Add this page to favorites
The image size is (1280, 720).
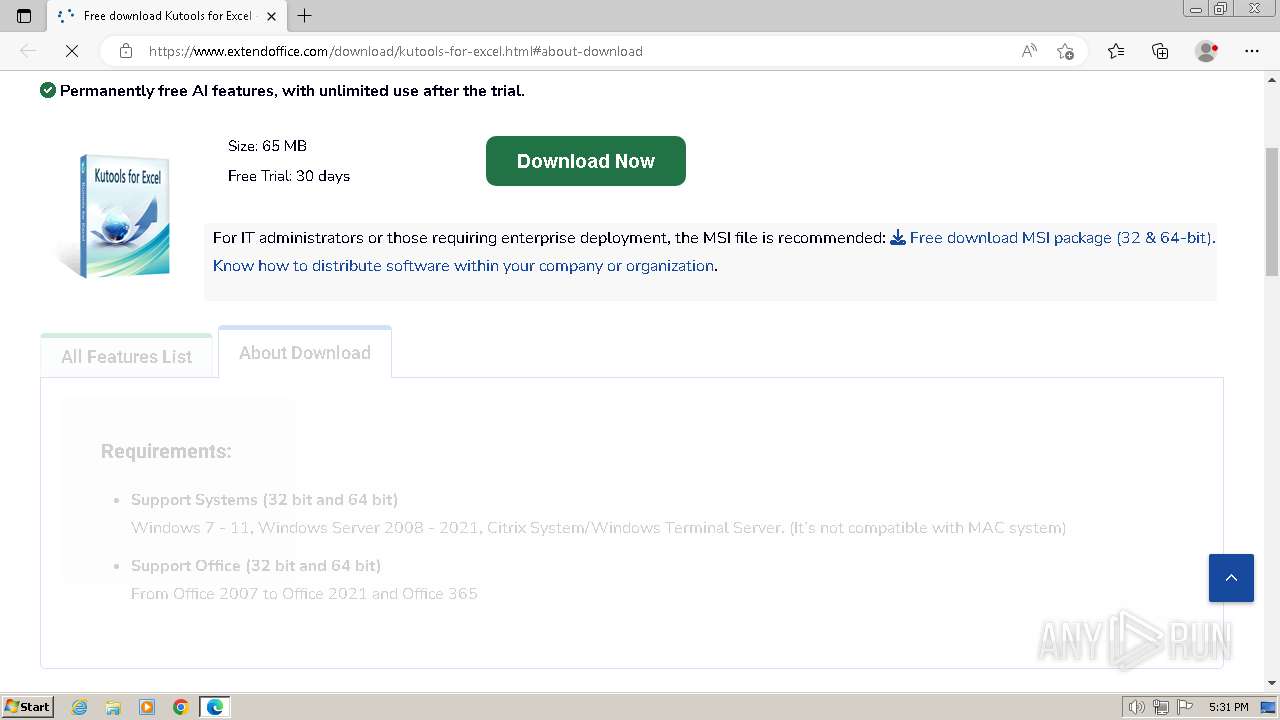tap(1065, 51)
